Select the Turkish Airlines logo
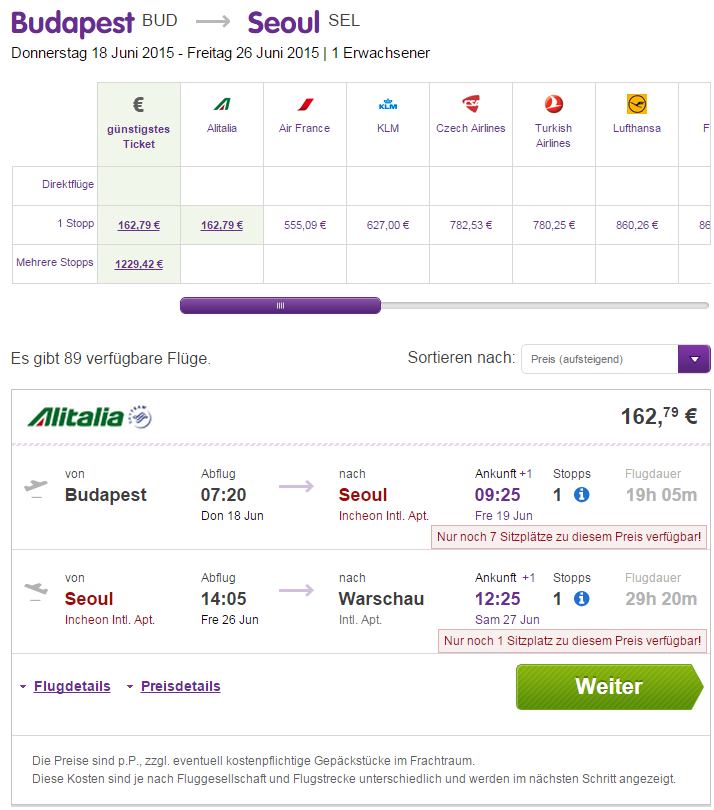Viewport: 714px width, 810px height. pos(553,104)
